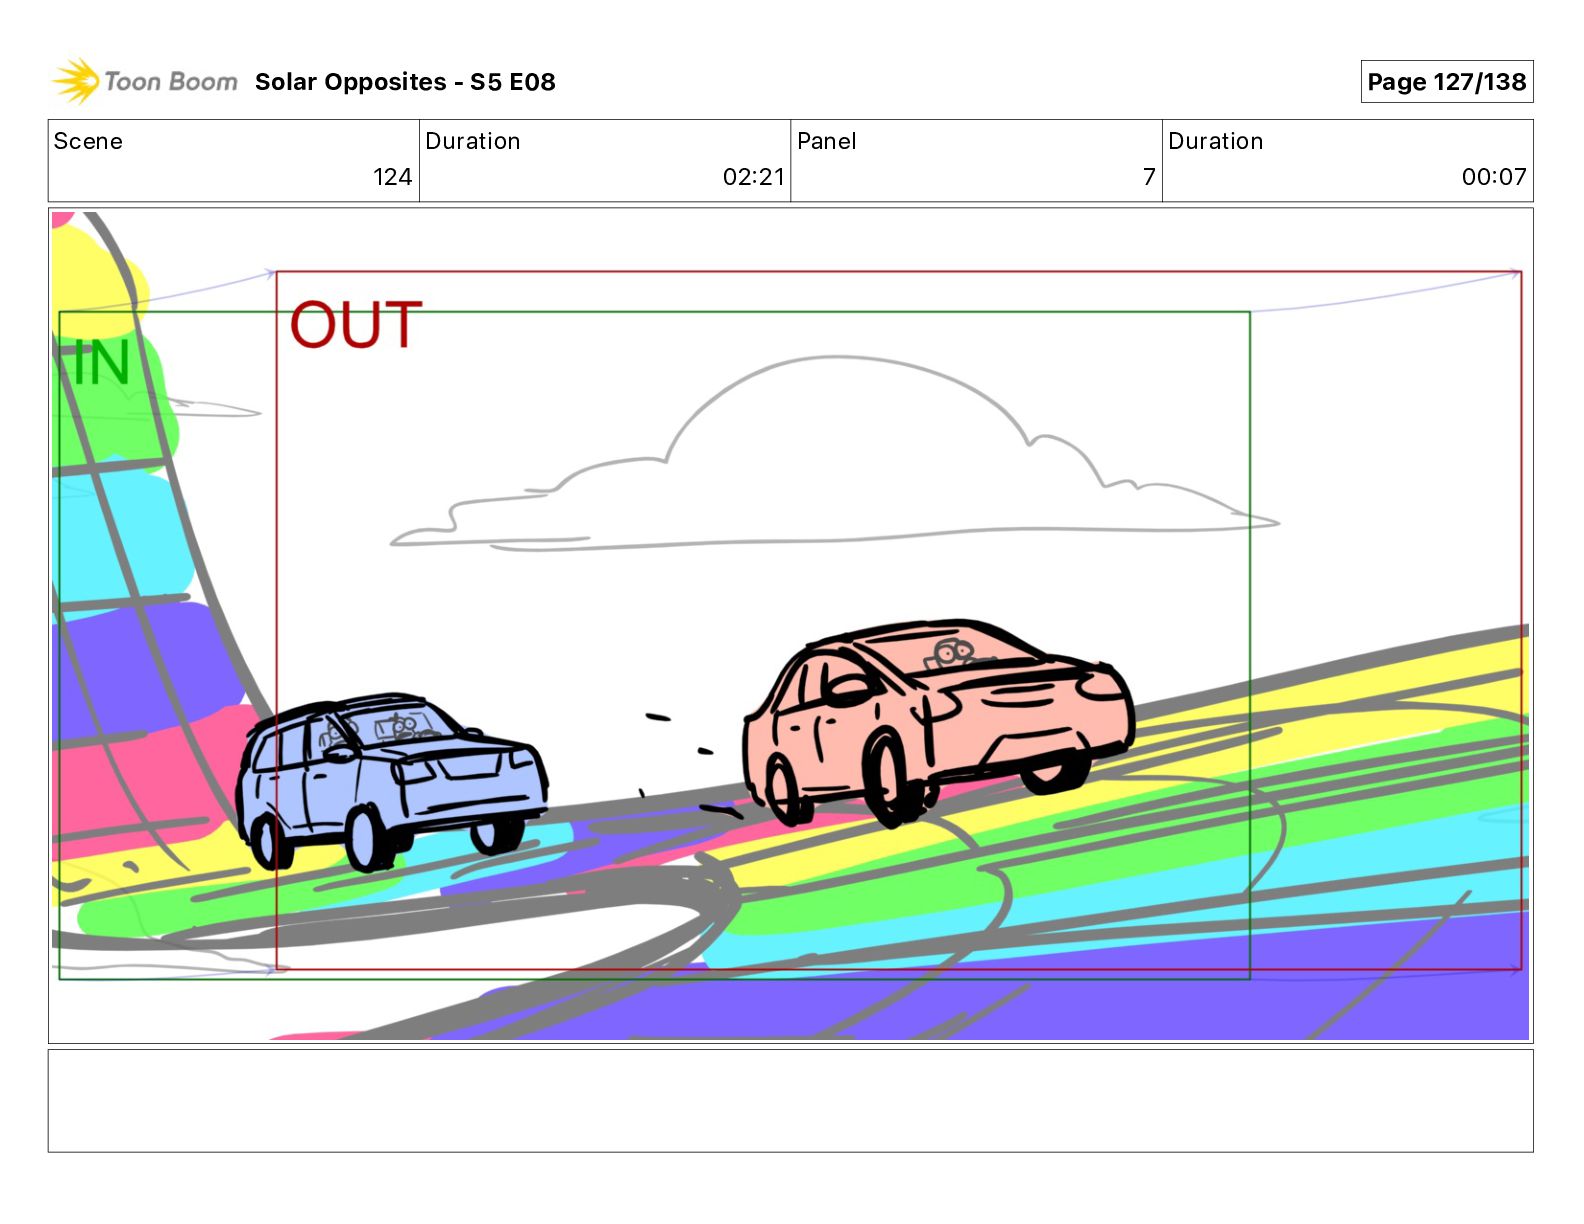Click the scene duration value '02:21'
Screen dimensions: 1584x1224
coord(754,177)
